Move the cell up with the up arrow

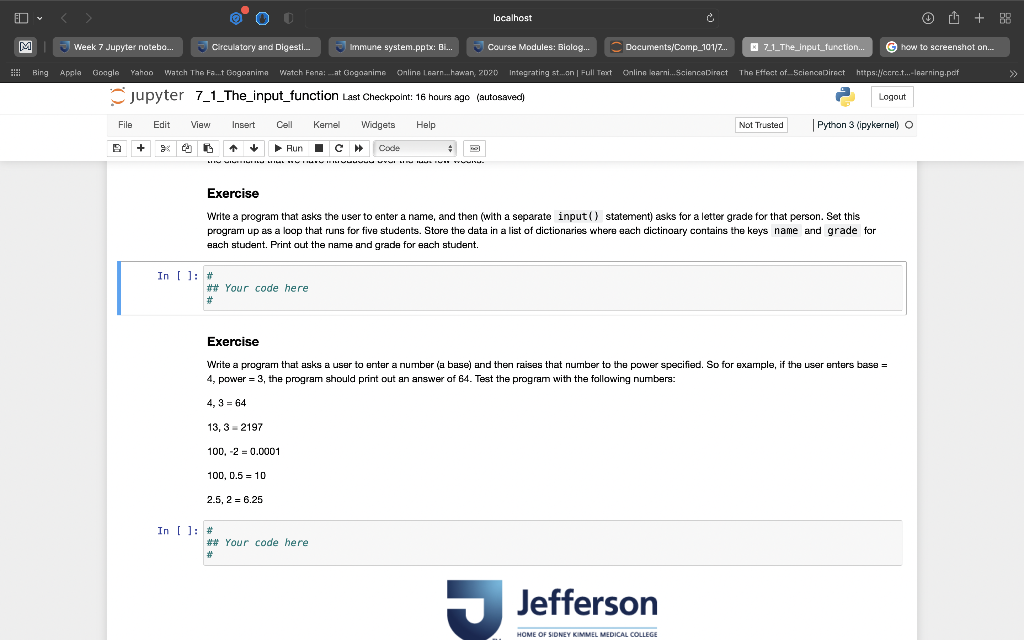(x=231, y=148)
